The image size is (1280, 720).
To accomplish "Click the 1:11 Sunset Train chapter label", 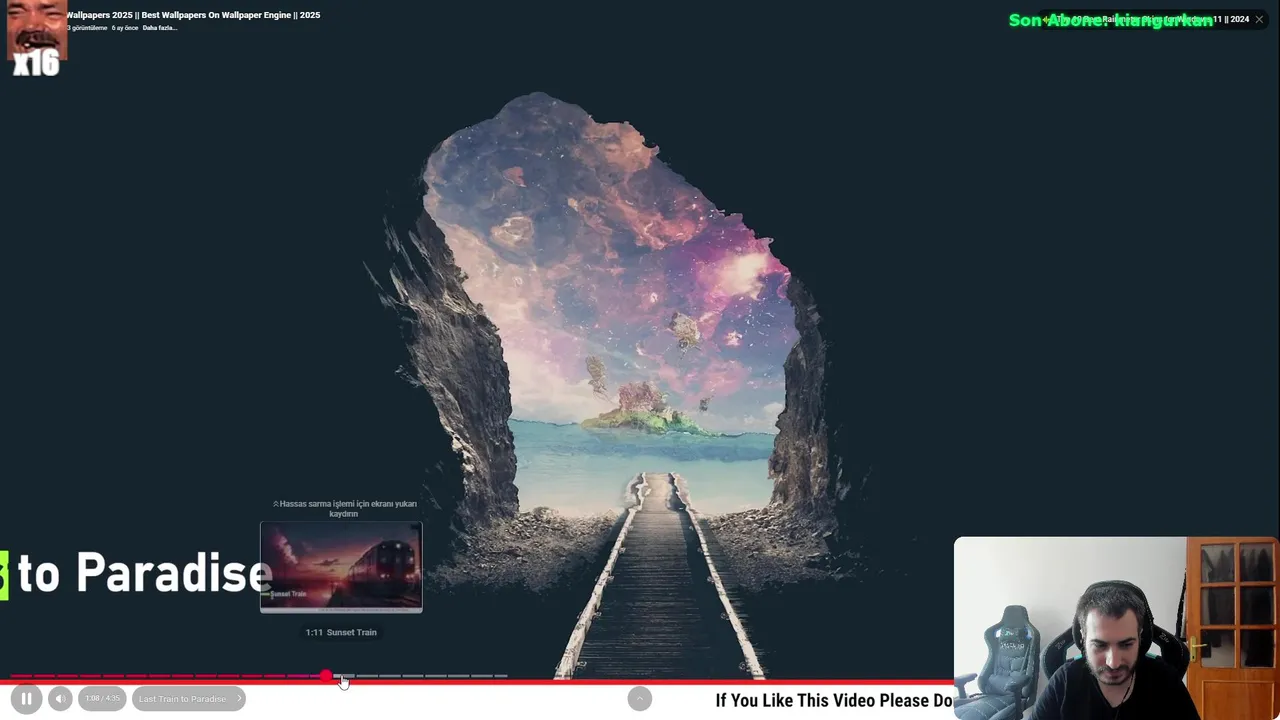I will 341,632.
